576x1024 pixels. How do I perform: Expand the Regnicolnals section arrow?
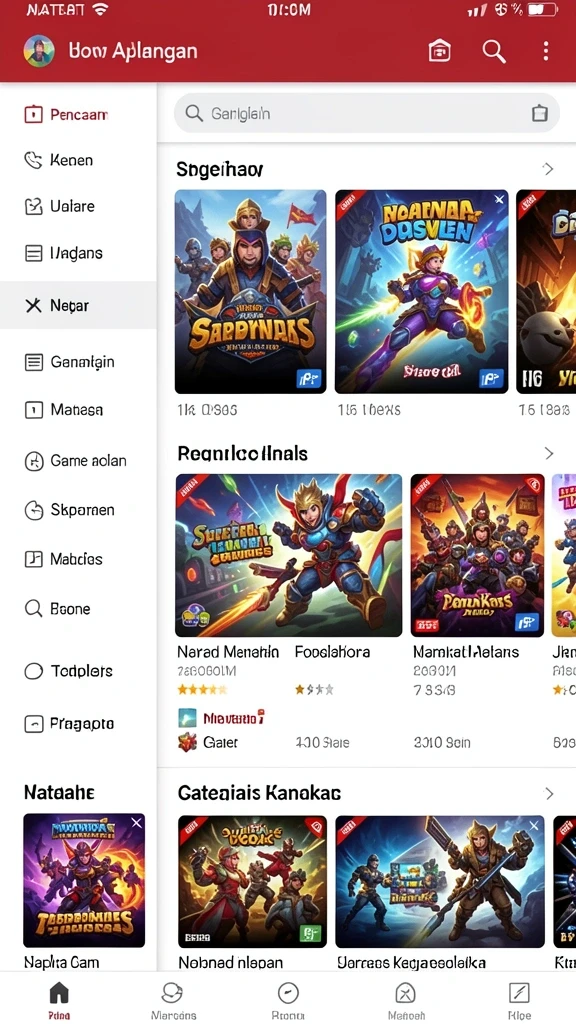pos(549,453)
